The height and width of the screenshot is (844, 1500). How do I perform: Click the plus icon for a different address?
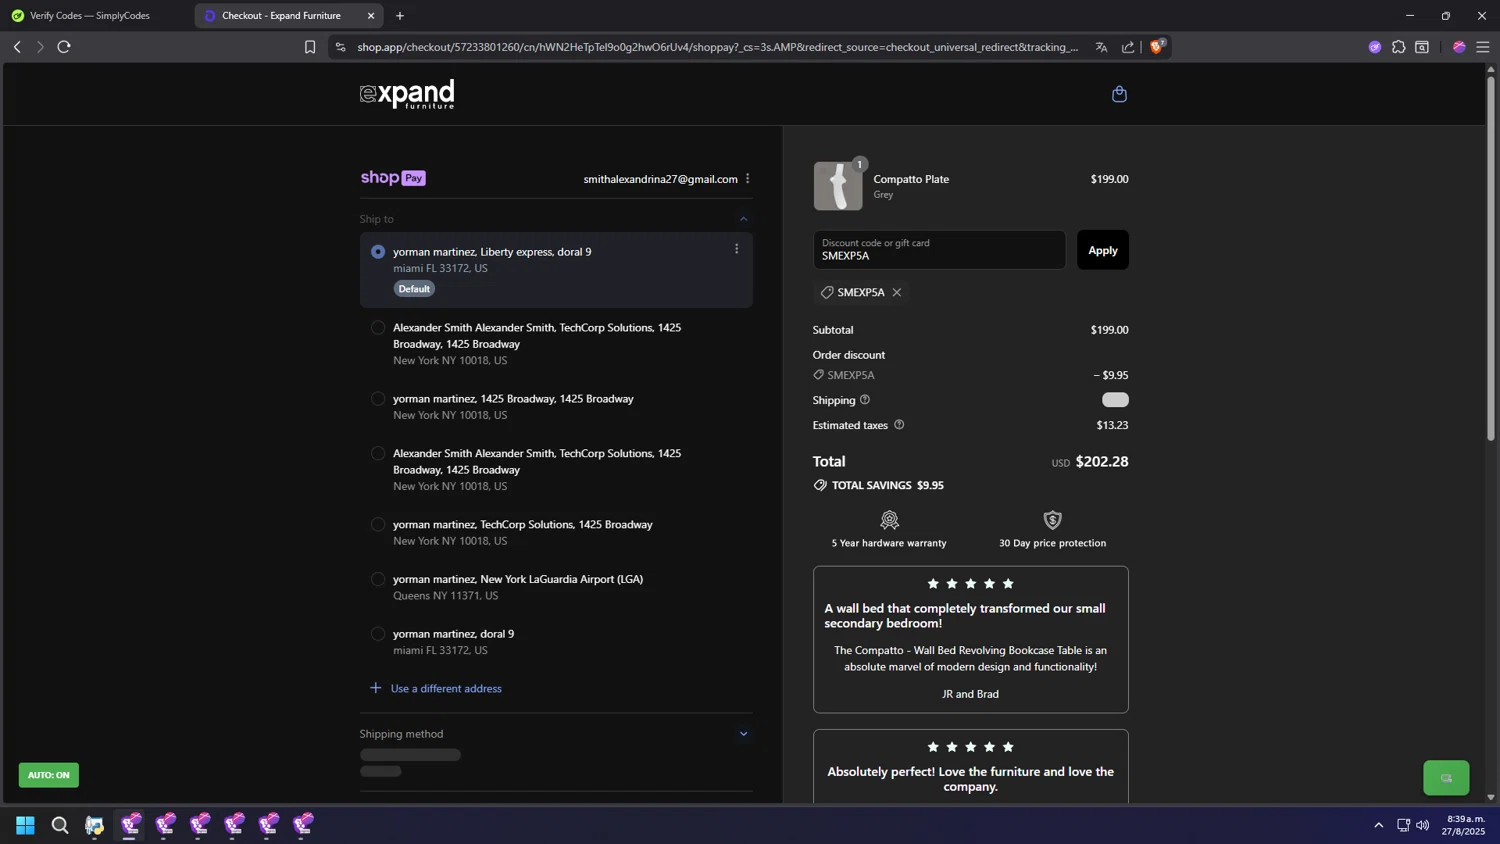point(376,688)
